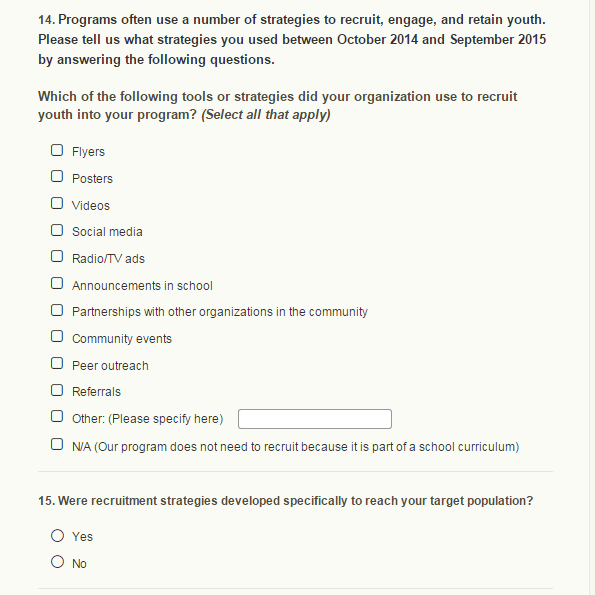Check the Radio/TV ads box

tap(57, 257)
